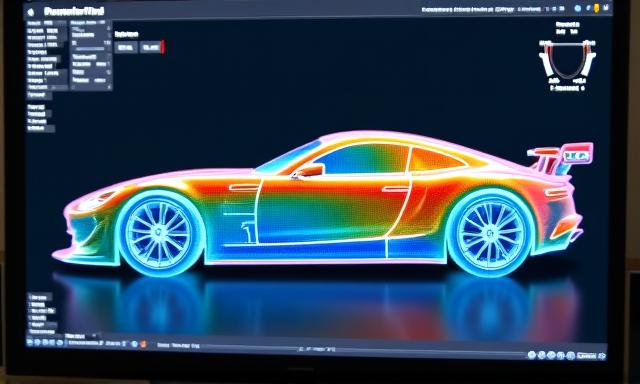Click the horizontal slider in the second settings panel
640x384 pixels.
[91, 49]
